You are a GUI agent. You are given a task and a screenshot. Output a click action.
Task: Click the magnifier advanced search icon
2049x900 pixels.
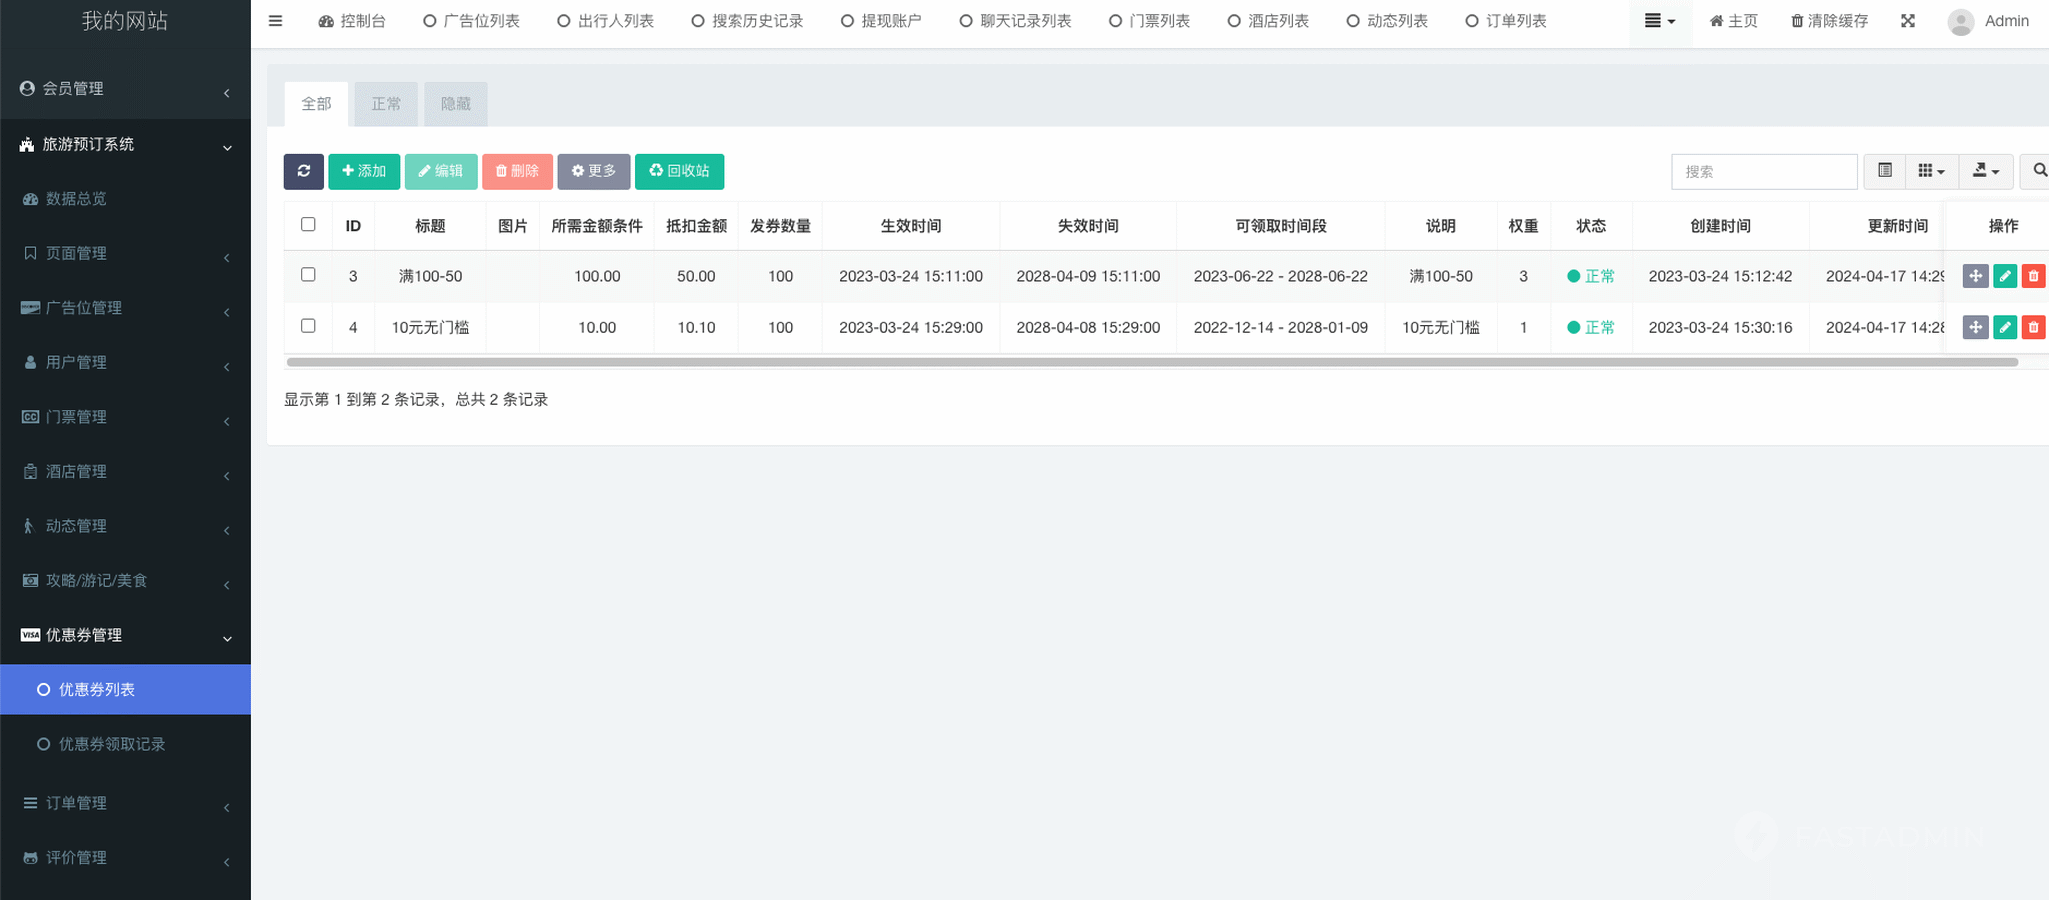(2039, 171)
